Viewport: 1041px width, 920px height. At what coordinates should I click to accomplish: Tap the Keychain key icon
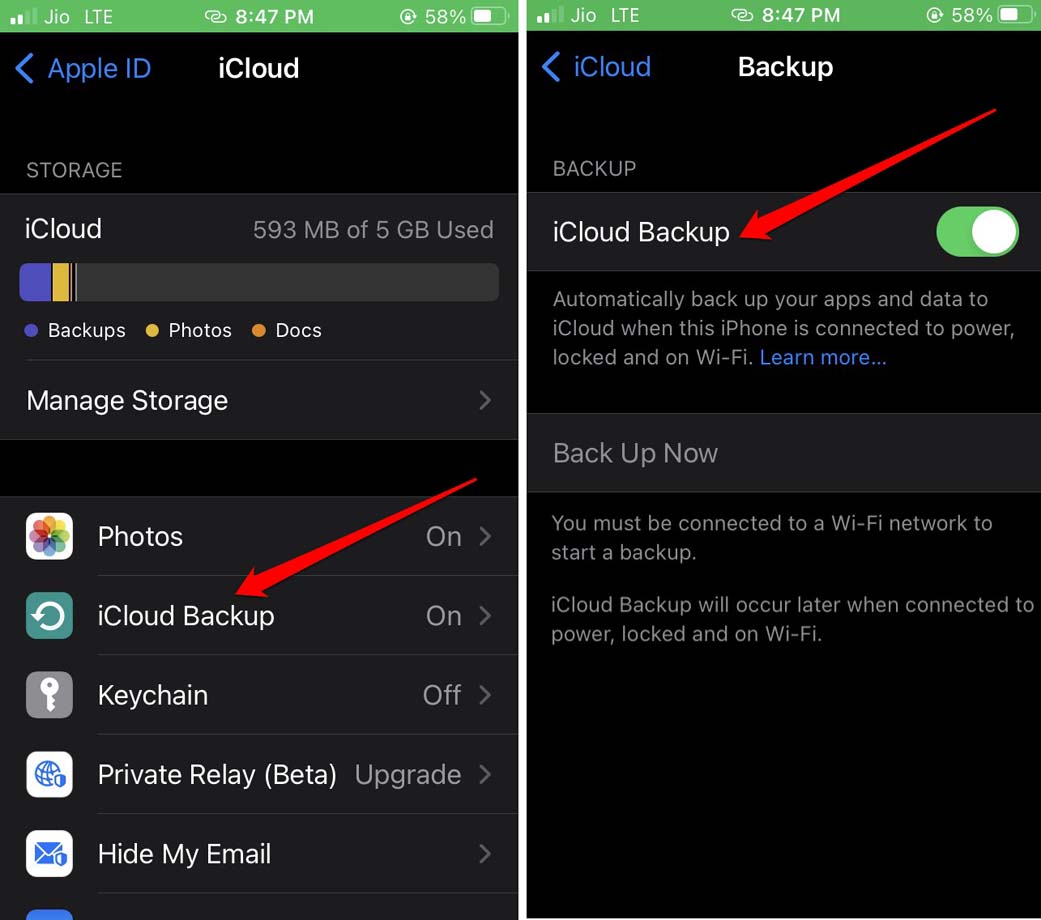(49, 695)
